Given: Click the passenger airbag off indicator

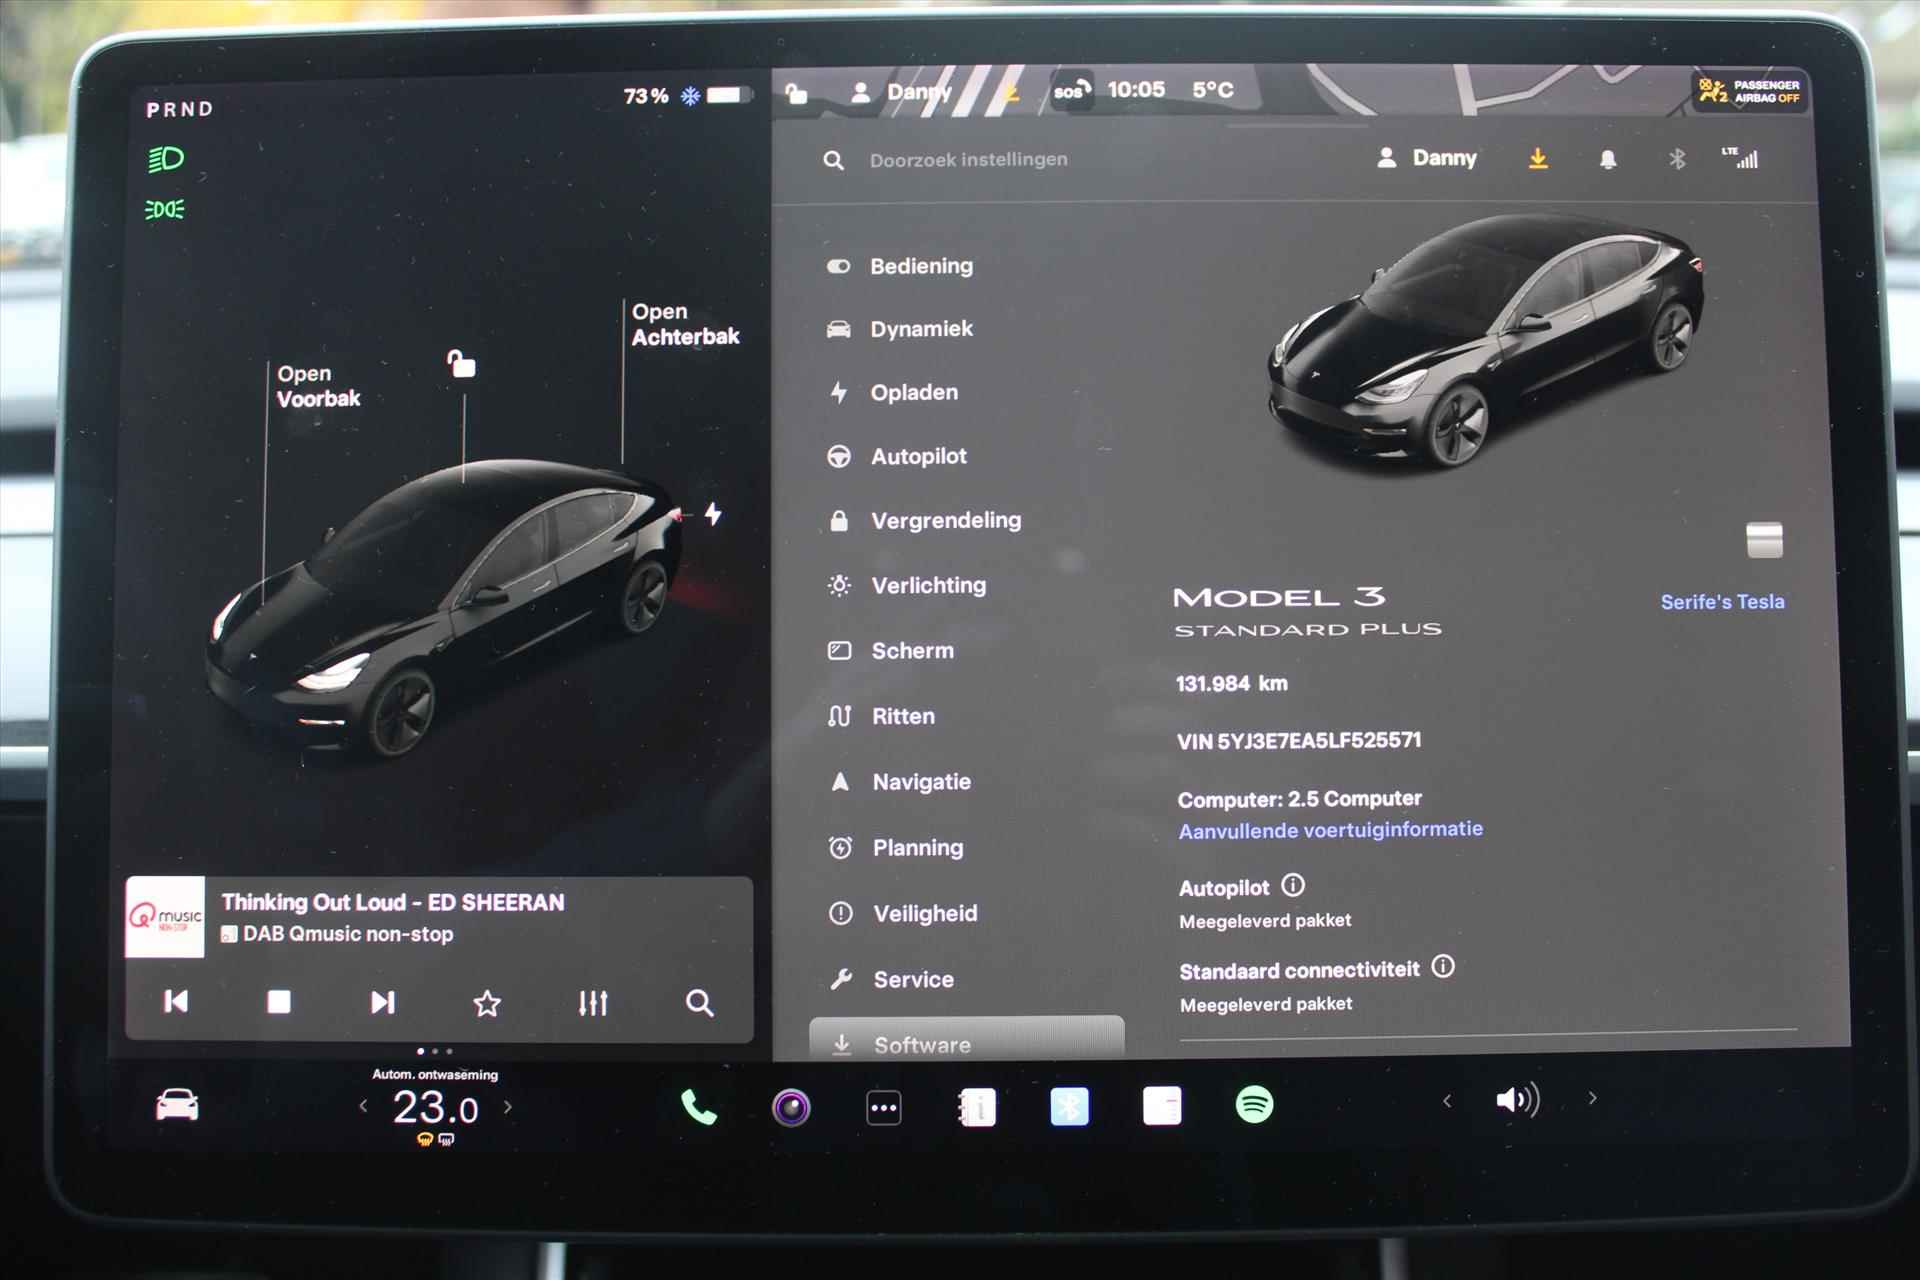Looking at the screenshot, I should [1749, 91].
